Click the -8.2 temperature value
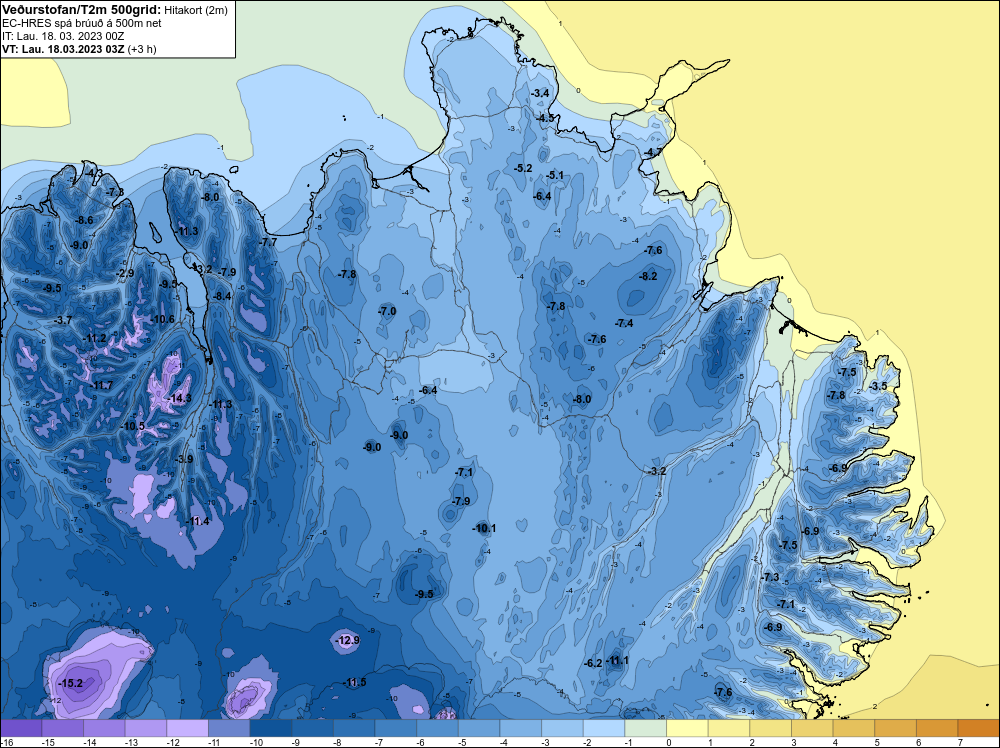The image size is (1000, 748). tap(647, 276)
